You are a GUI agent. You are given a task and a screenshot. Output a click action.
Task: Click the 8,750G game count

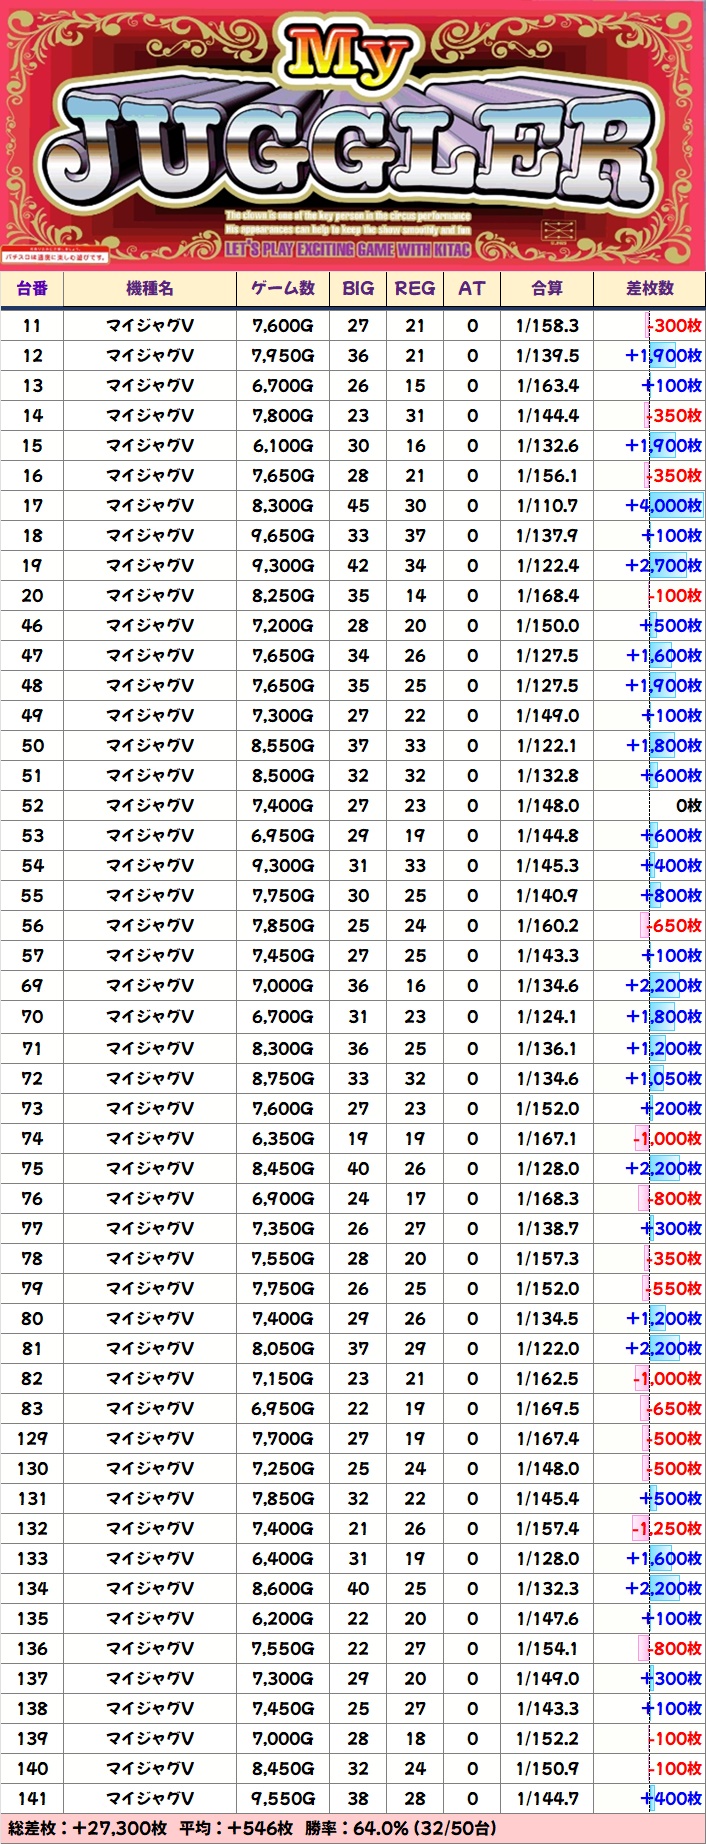pos(283,1078)
